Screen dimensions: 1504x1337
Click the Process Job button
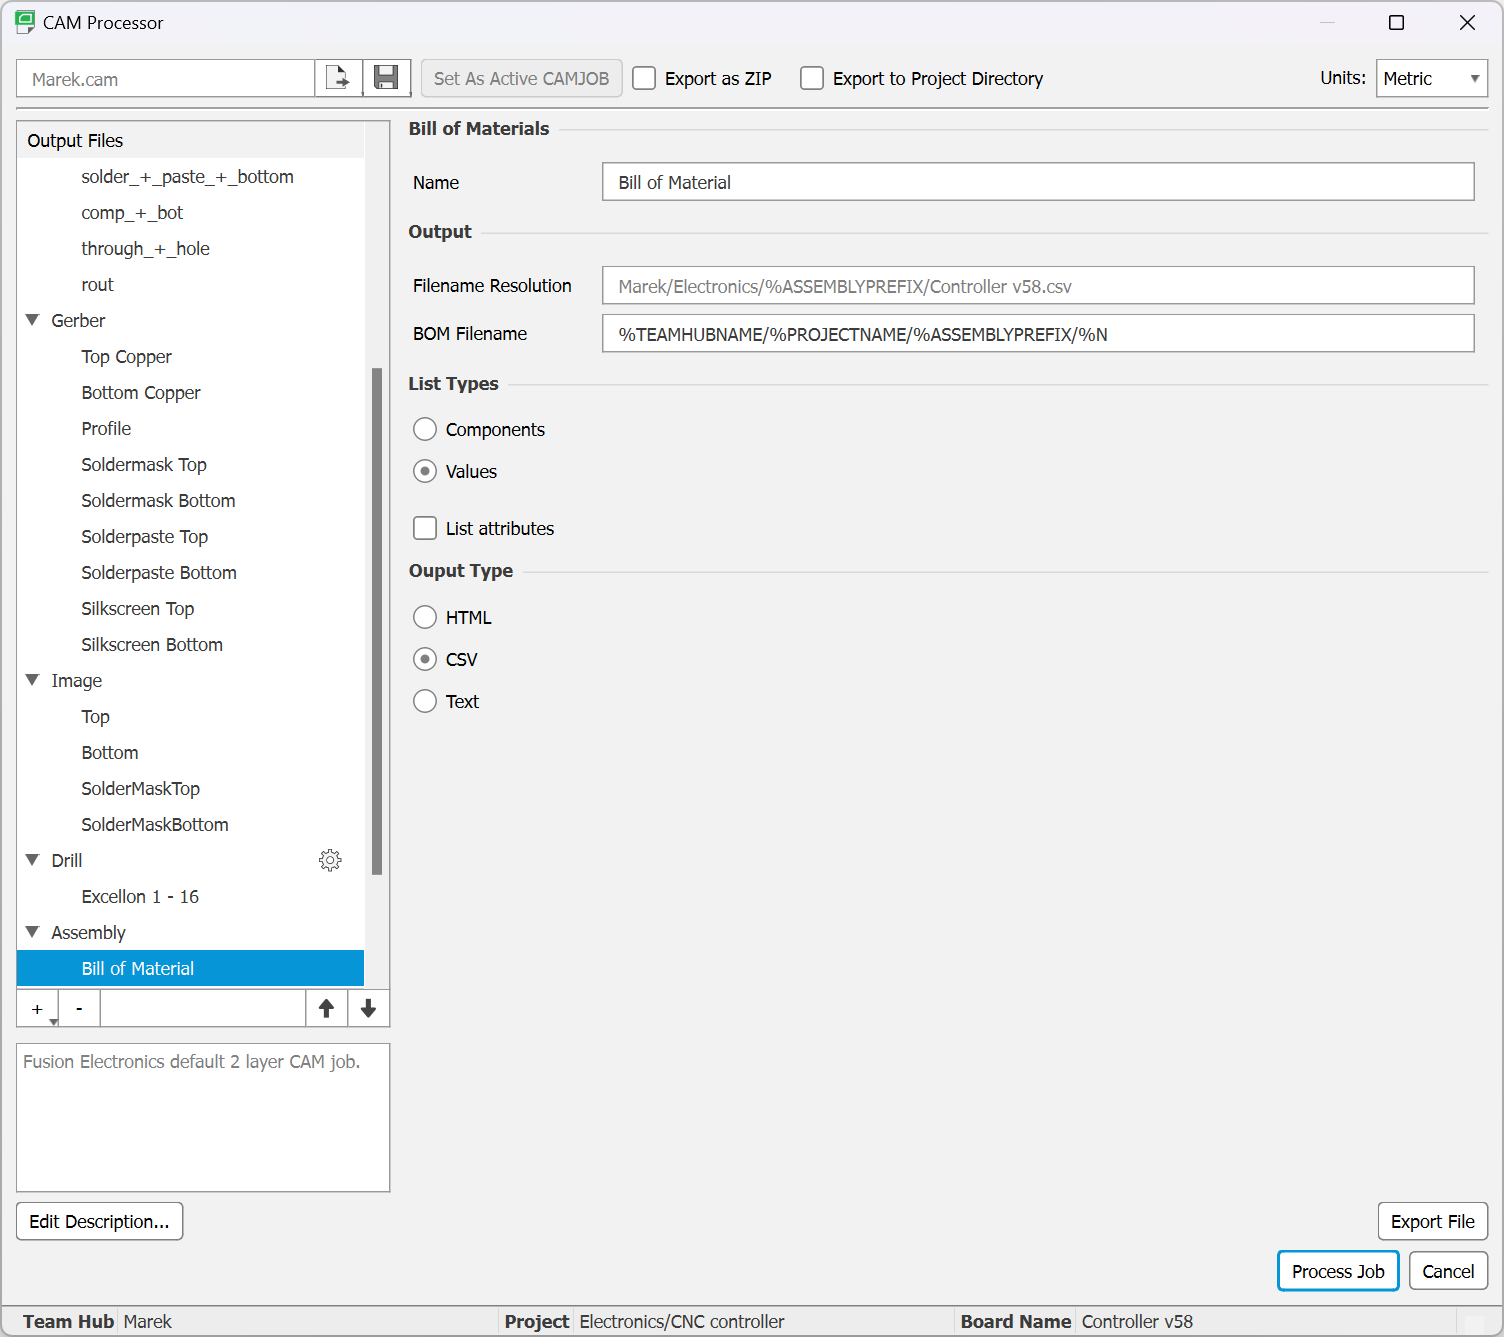click(1337, 1271)
